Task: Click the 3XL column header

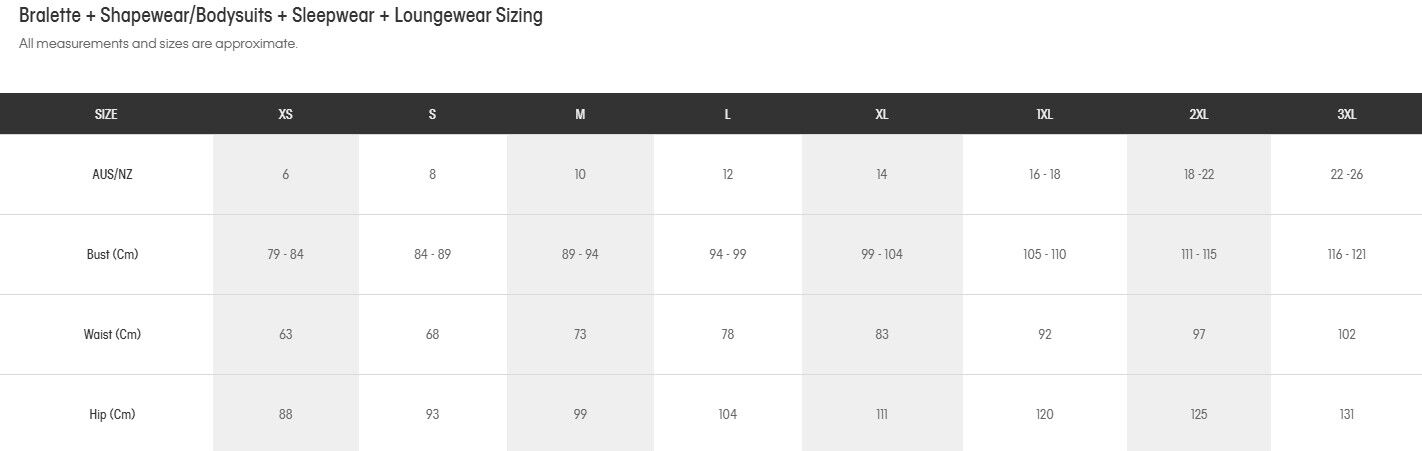Action: [x=1346, y=114]
